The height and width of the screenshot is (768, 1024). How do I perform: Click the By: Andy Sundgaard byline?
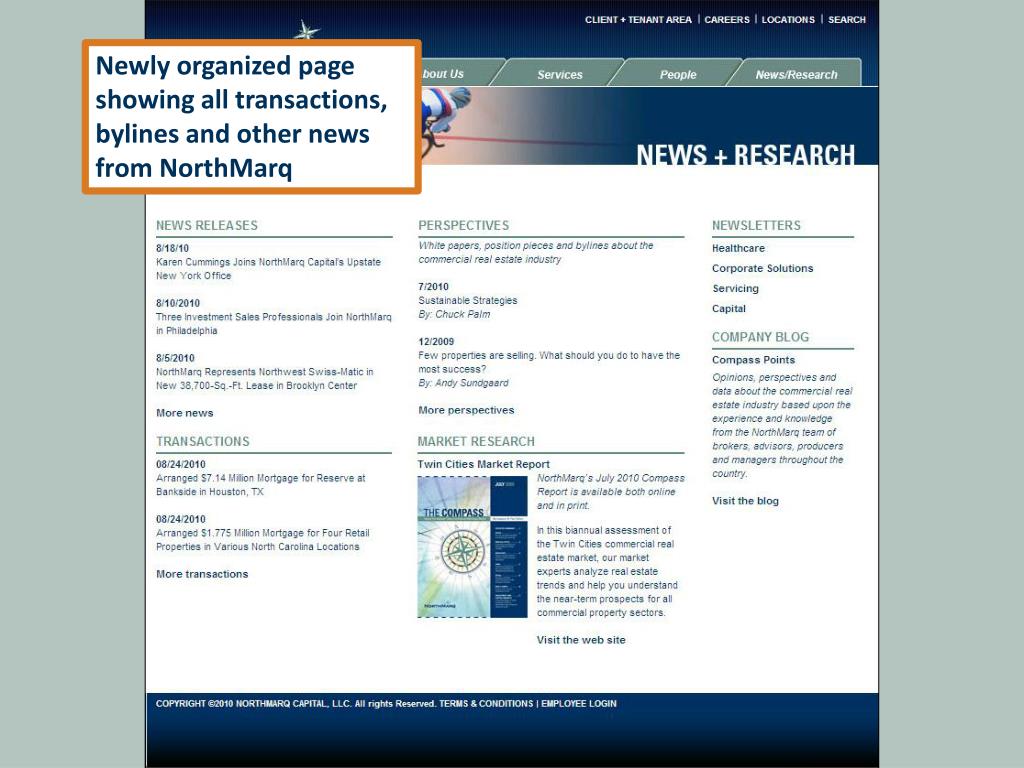click(x=463, y=383)
